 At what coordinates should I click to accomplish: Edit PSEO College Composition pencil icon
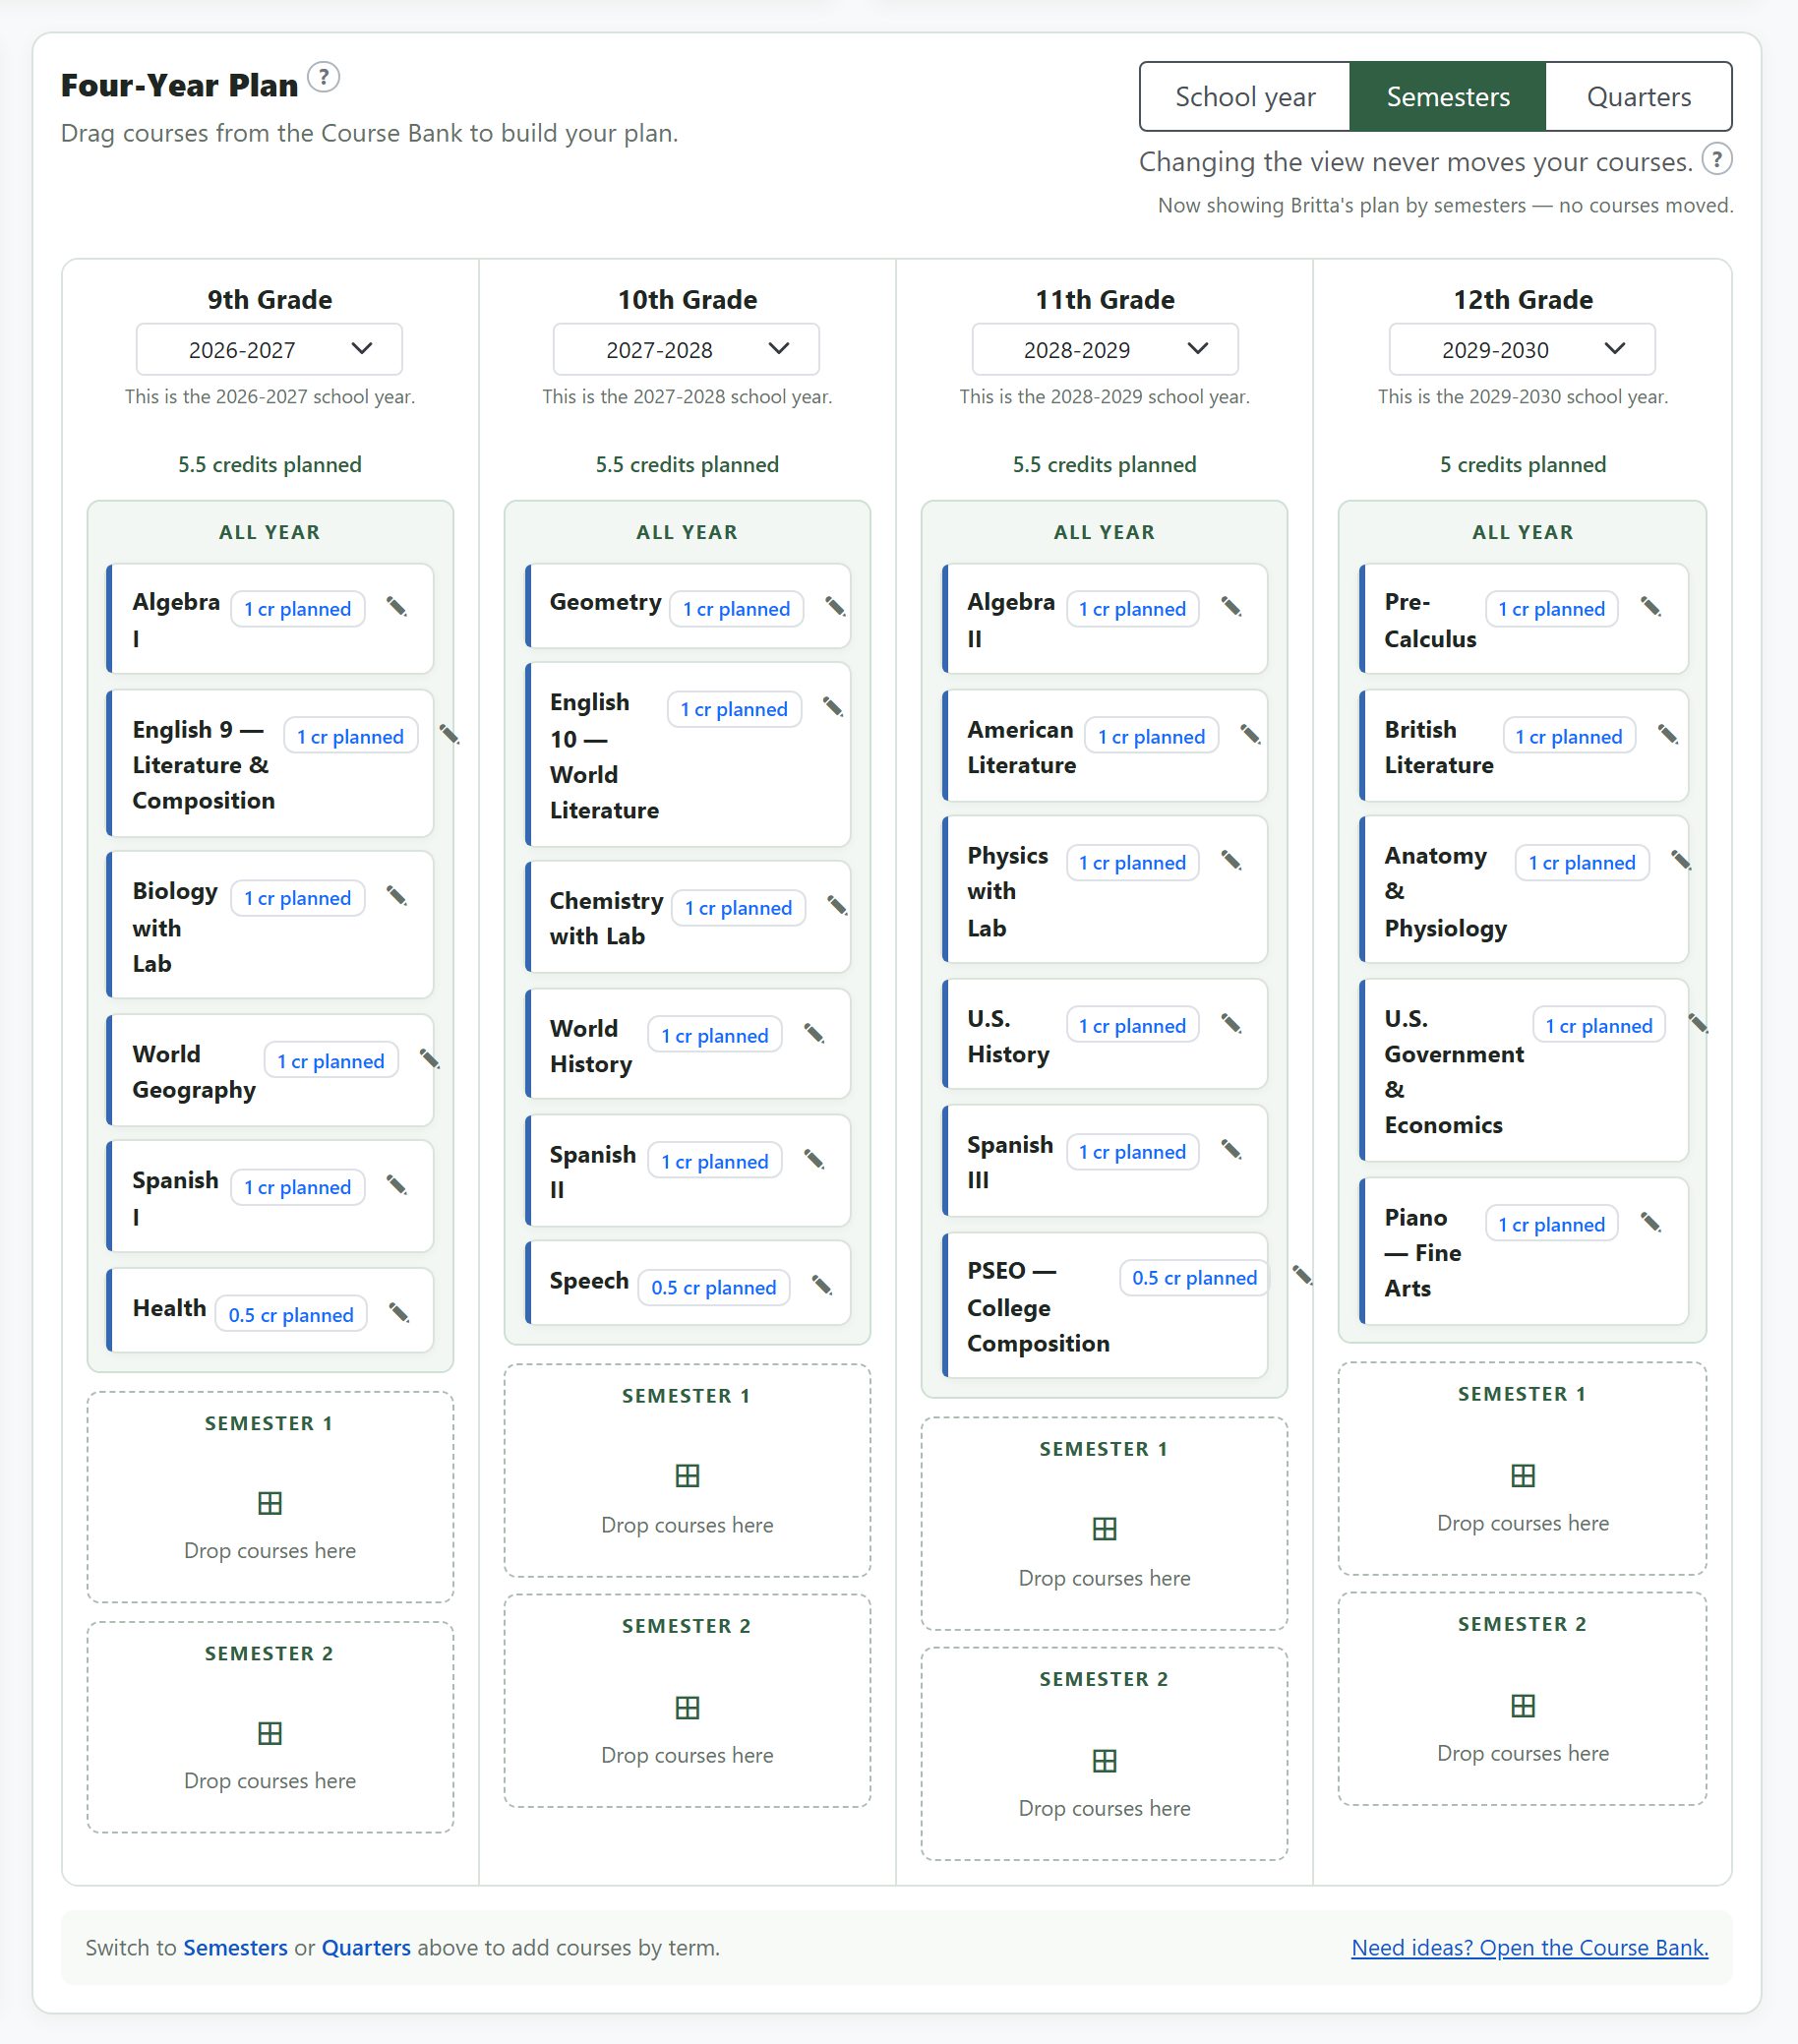coord(1303,1276)
